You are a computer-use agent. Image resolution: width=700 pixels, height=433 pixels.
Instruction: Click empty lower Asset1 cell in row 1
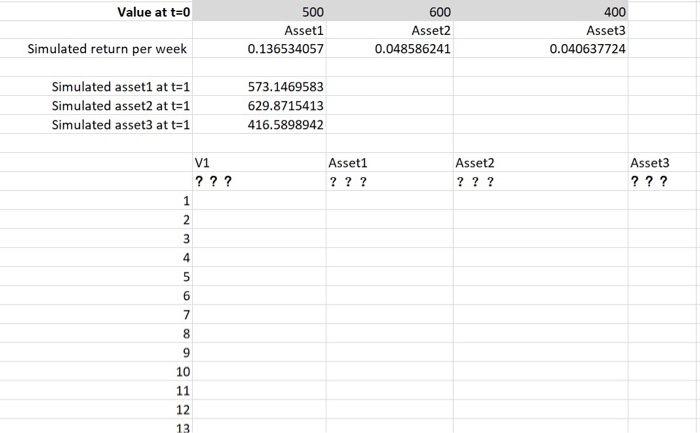[390, 200]
